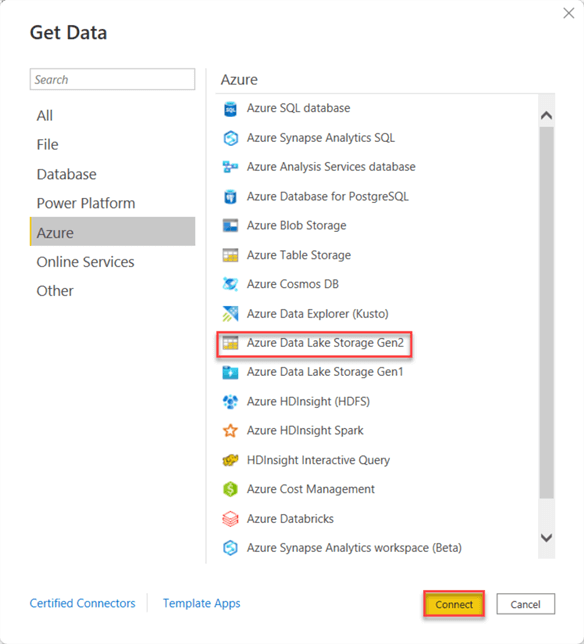This screenshot has width=584, height=644.
Task: Click the Azure Synapse Analytics SQL icon
Action: tap(230, 138)
